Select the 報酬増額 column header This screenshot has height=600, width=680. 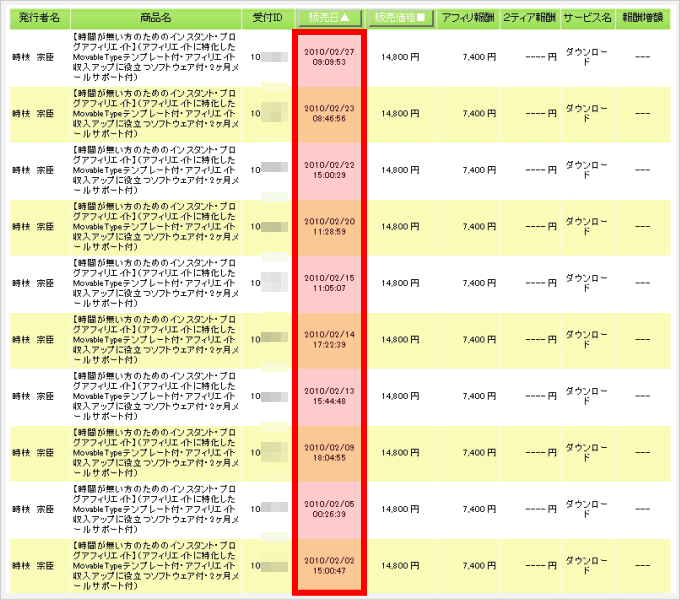tap(643, 18)
